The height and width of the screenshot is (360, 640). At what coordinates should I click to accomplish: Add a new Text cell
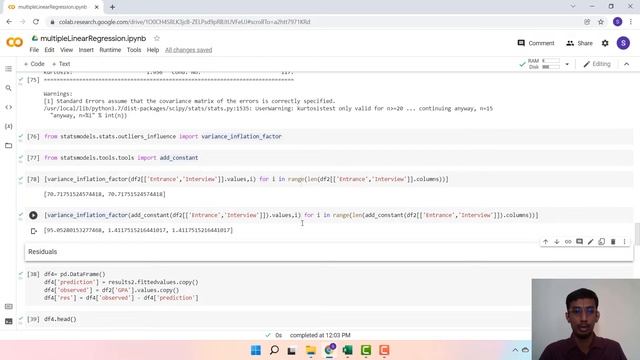click(x=61, y=64)
